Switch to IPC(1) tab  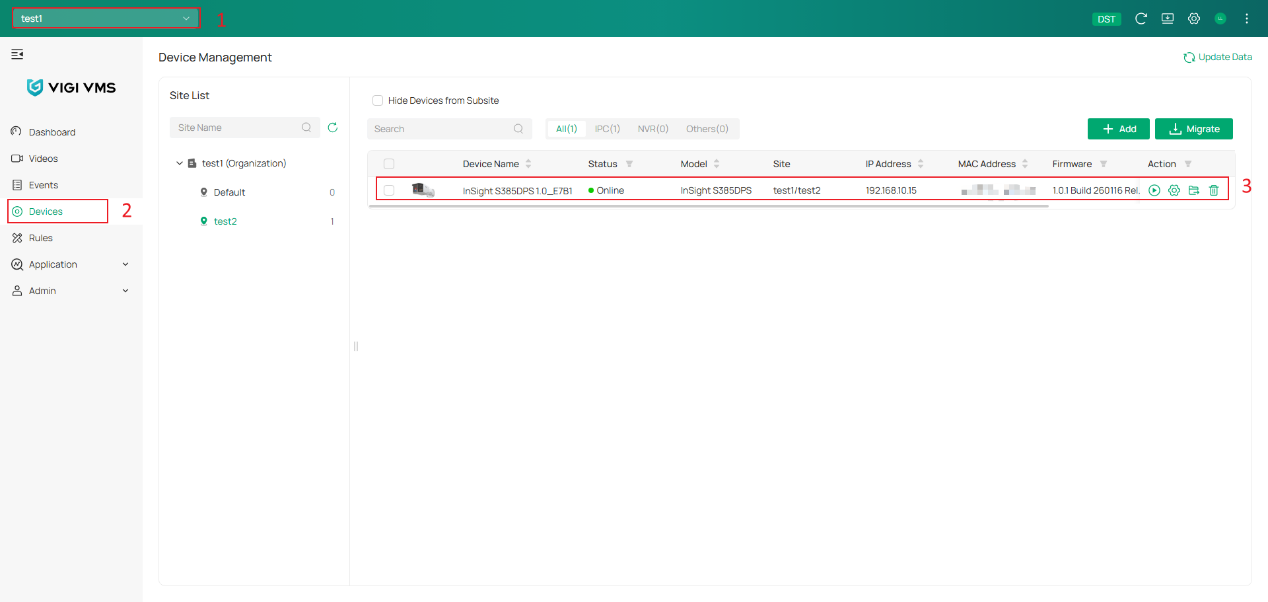click(x=608, y=129)
